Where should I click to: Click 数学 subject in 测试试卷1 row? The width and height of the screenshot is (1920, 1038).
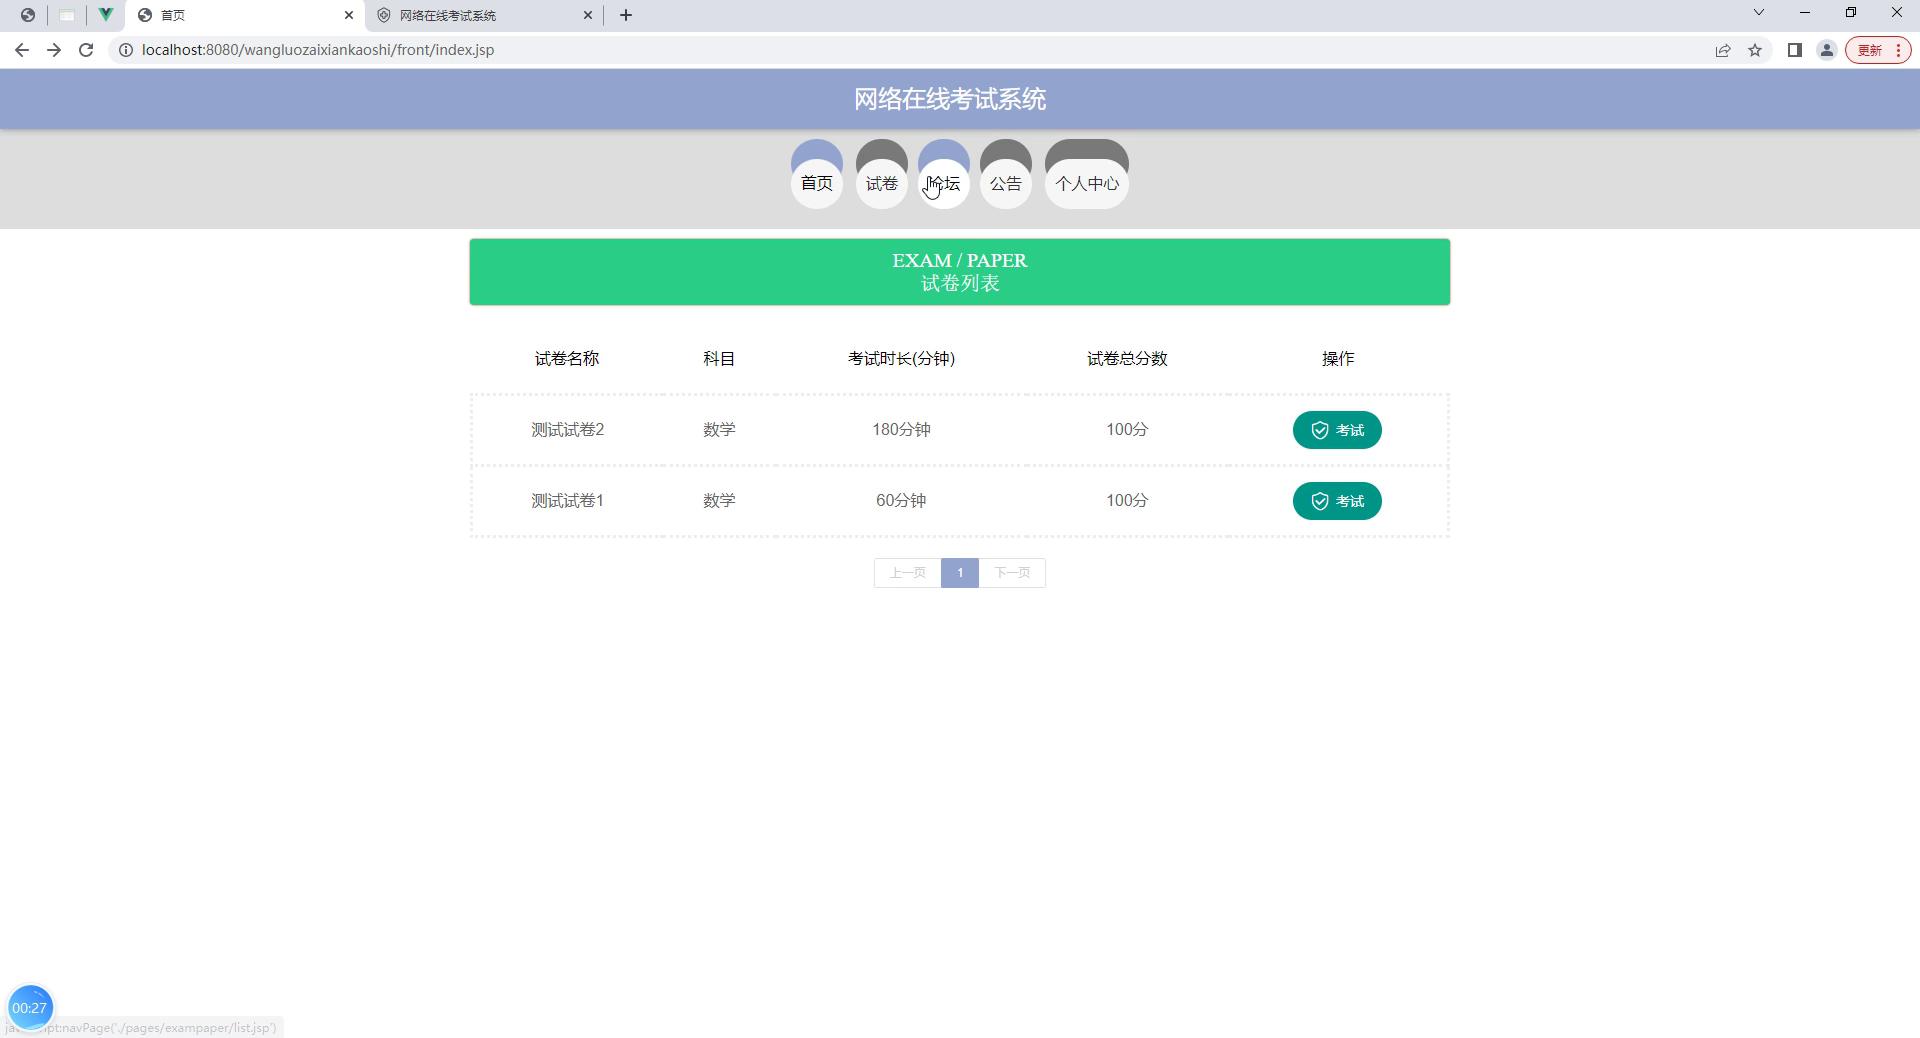[x=719, y=501]
